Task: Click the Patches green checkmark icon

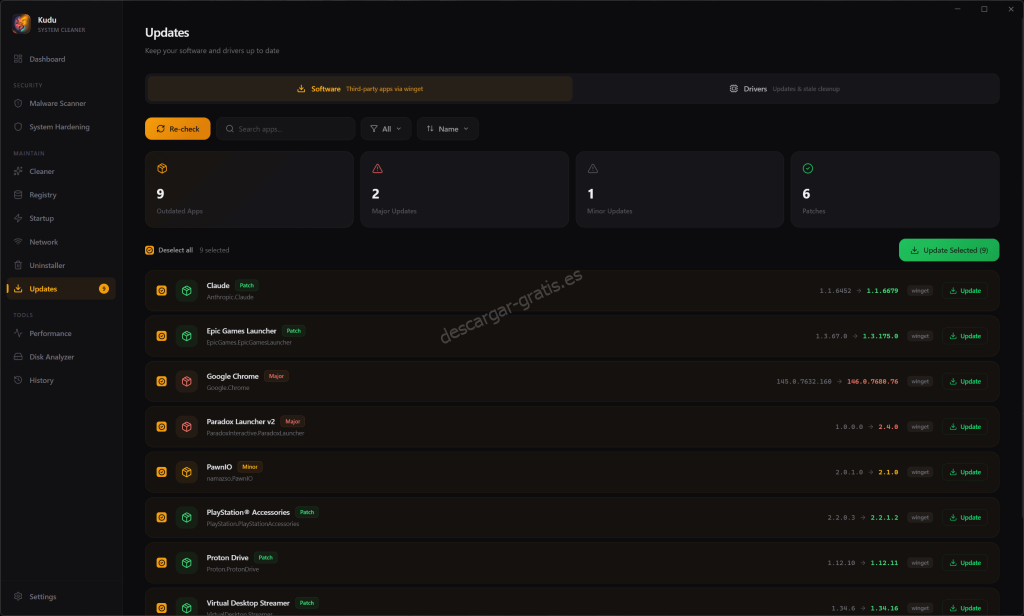Action: [808, 169]
